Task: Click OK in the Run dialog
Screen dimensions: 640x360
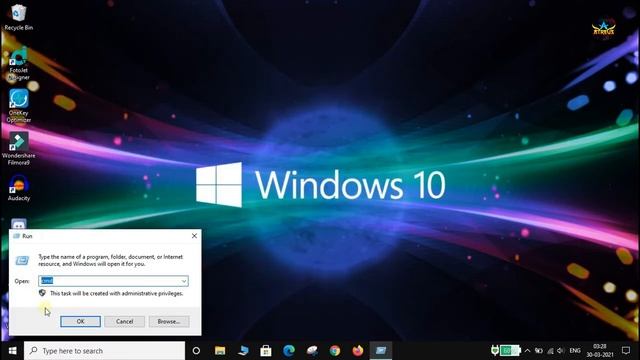Action: pyautogui.click(x=80, y=322)
